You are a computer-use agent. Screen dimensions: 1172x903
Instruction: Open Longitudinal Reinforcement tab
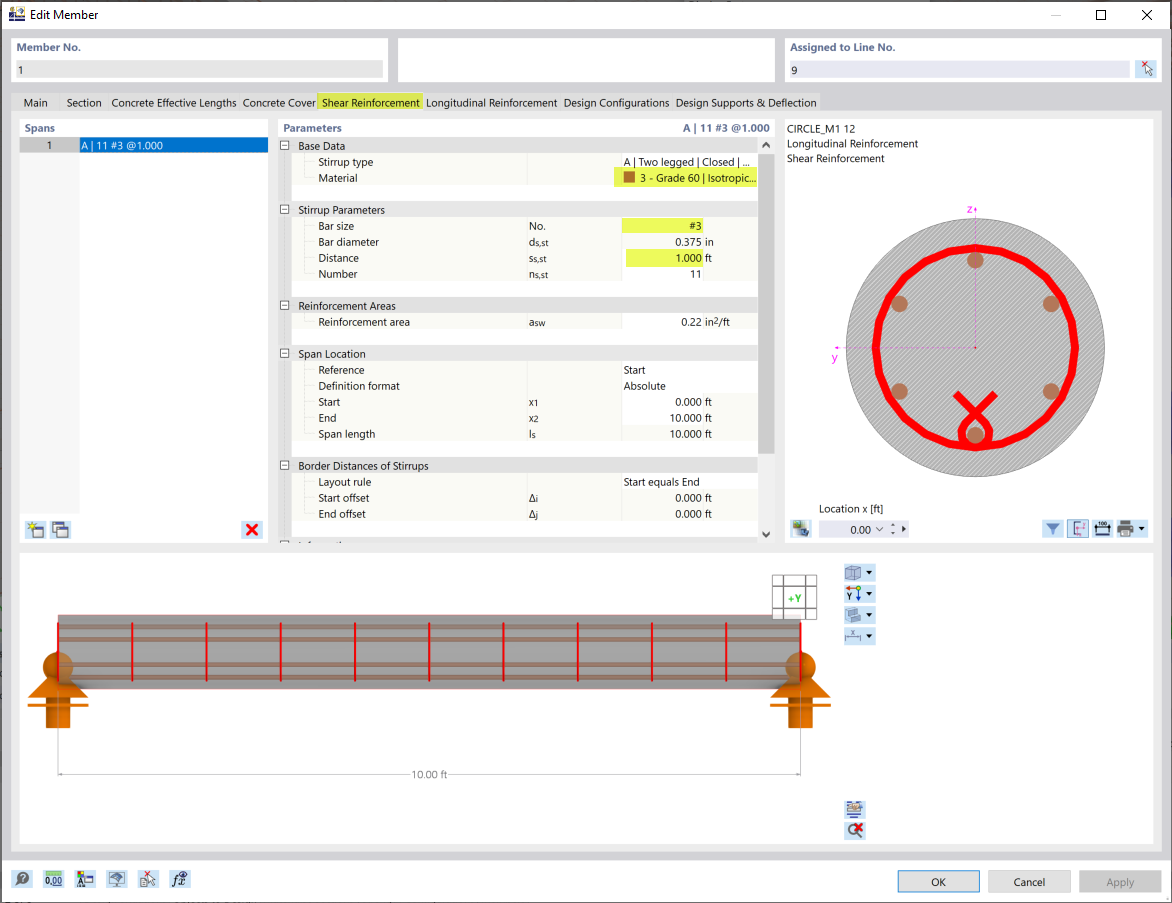(x=491, y=102)
